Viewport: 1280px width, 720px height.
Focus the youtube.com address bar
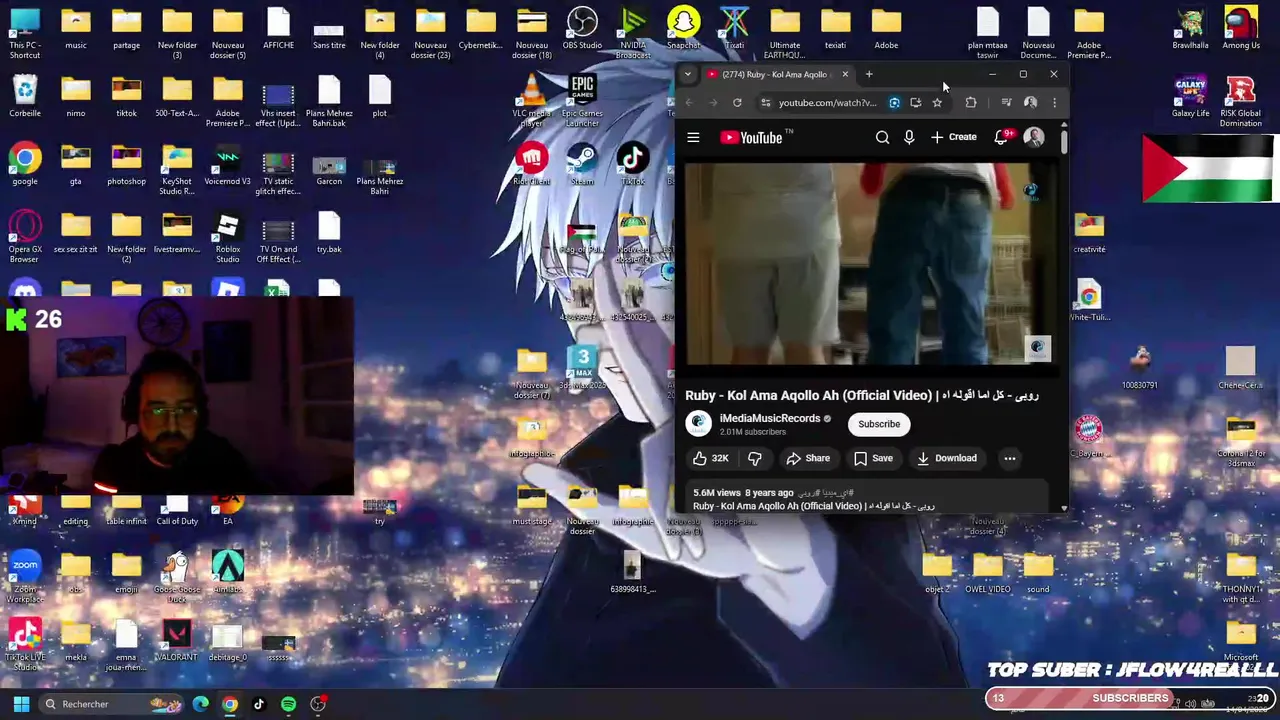(x=828, y=102)
